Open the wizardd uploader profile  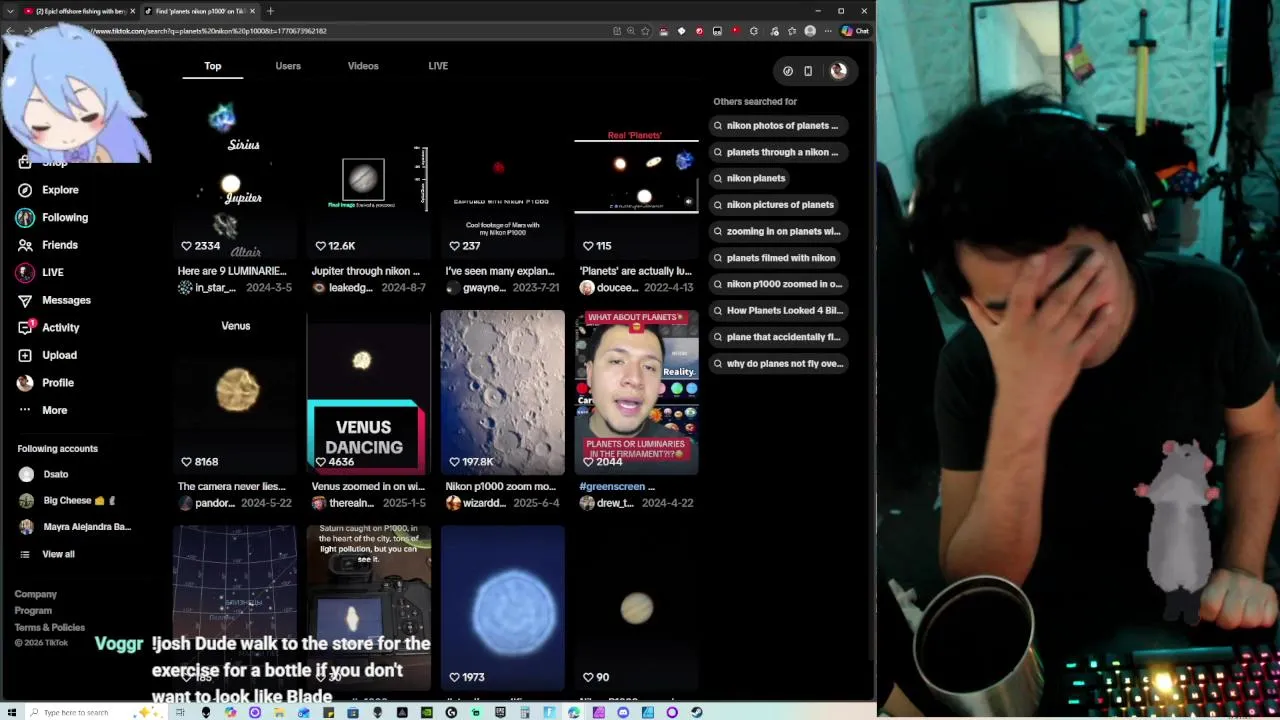[476, 503]
